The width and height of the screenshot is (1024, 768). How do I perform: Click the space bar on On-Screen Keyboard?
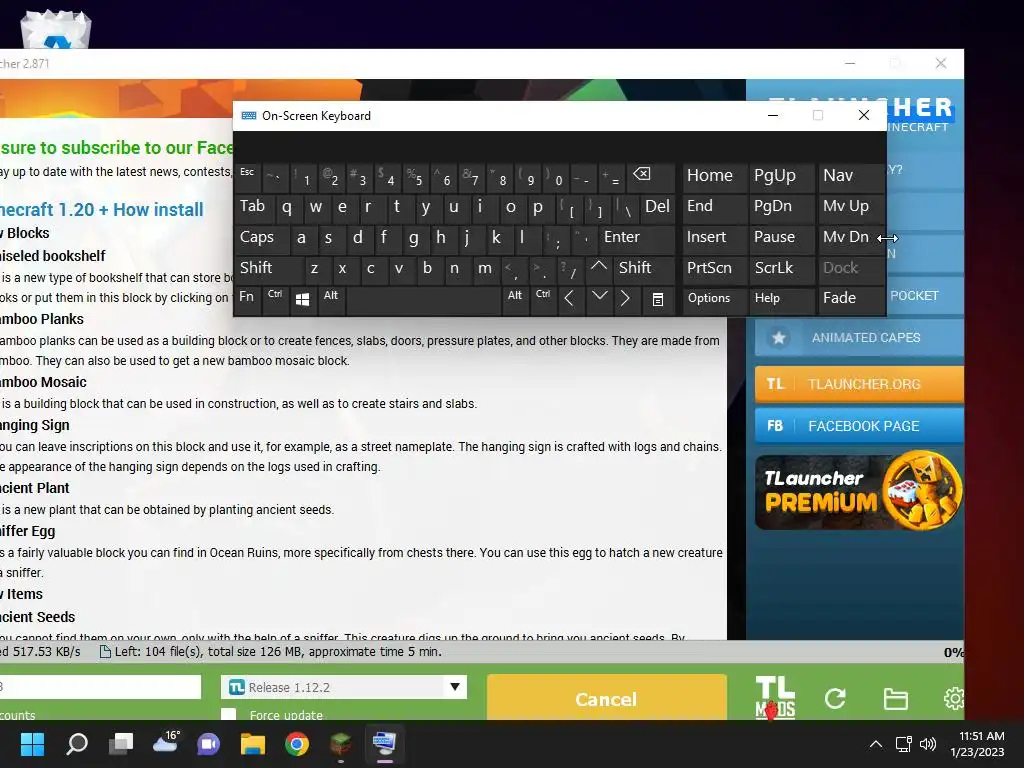point(423,299)
